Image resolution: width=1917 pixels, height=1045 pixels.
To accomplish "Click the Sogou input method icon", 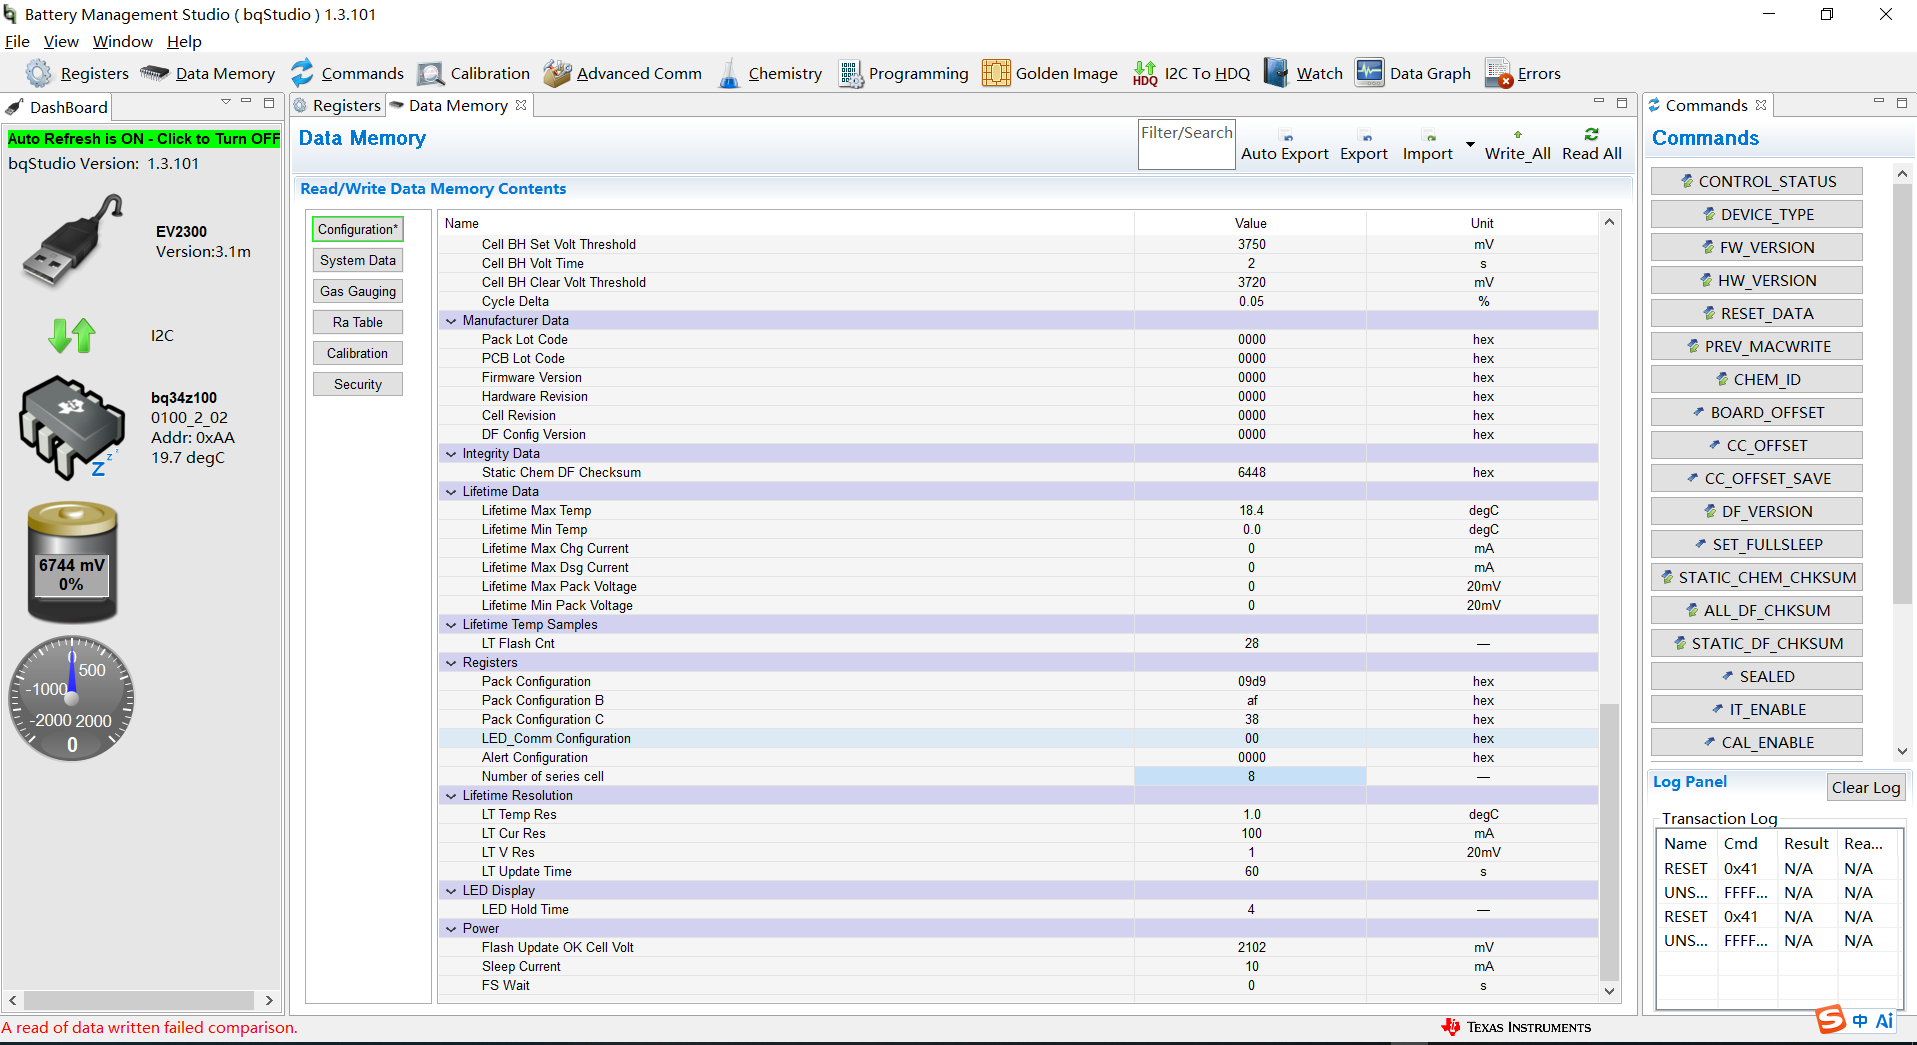I will pos(1831,1019).
